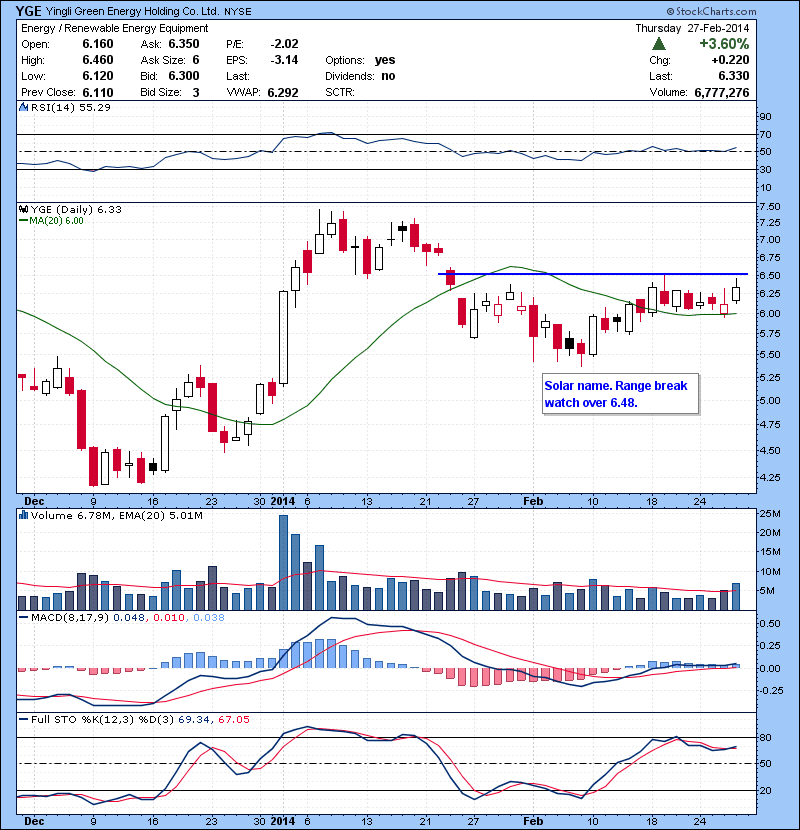Image resolution: width=800 pixels, height=830 pixels.
Task: Click the YGE (Daily) 6.33 chart title
Action: tap(76, 209)
